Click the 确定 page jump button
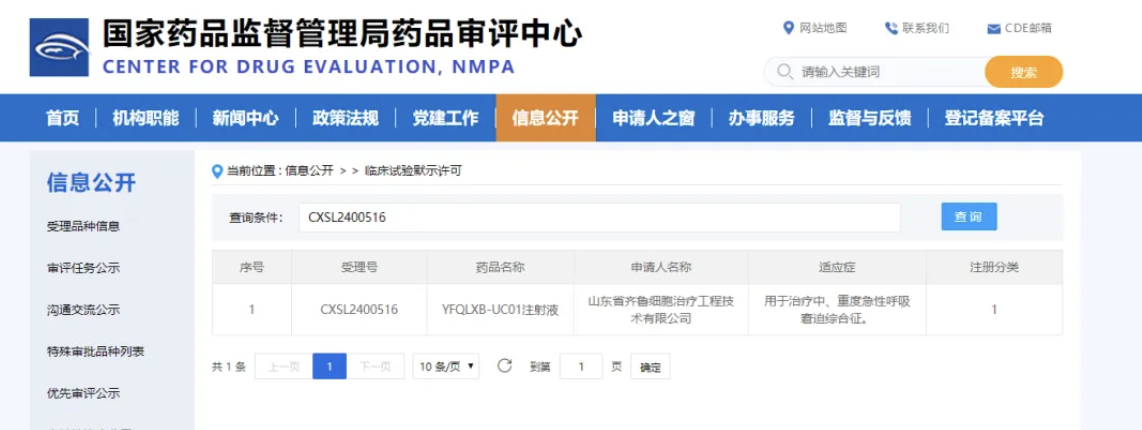 (650, 367)
